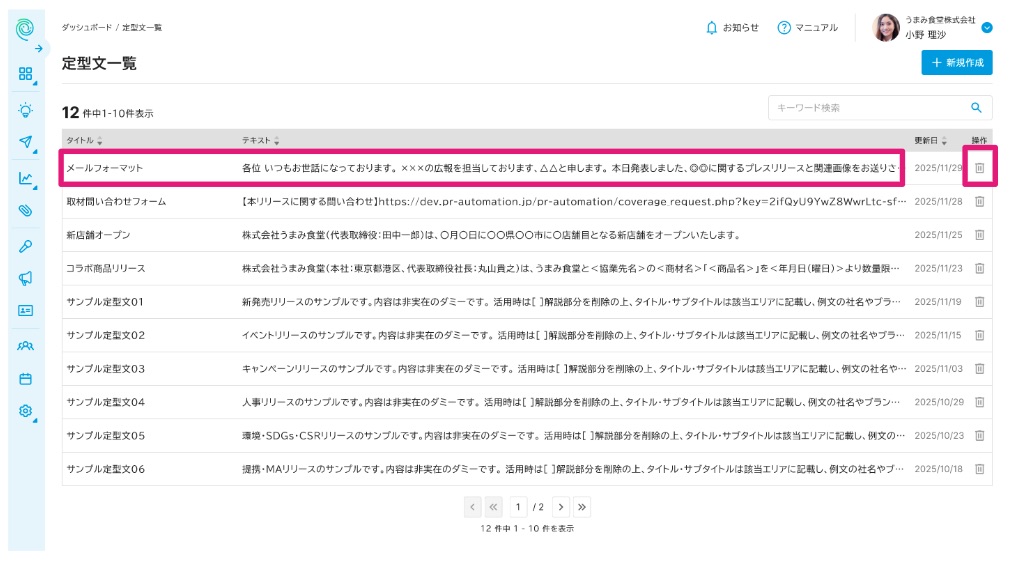Focus the キーワード検索 input field

point(865,108)
